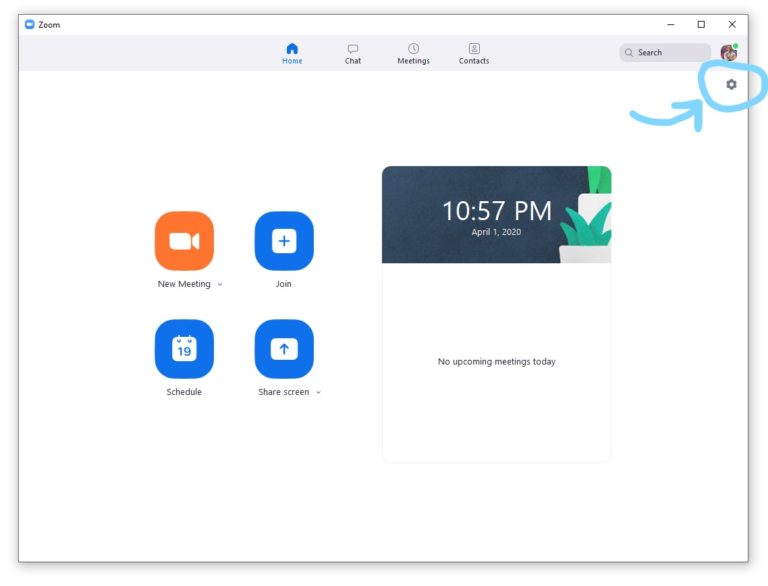The image size is (768, 586).
Task: Click the Zoom logo in title bar
Action: 30,24
